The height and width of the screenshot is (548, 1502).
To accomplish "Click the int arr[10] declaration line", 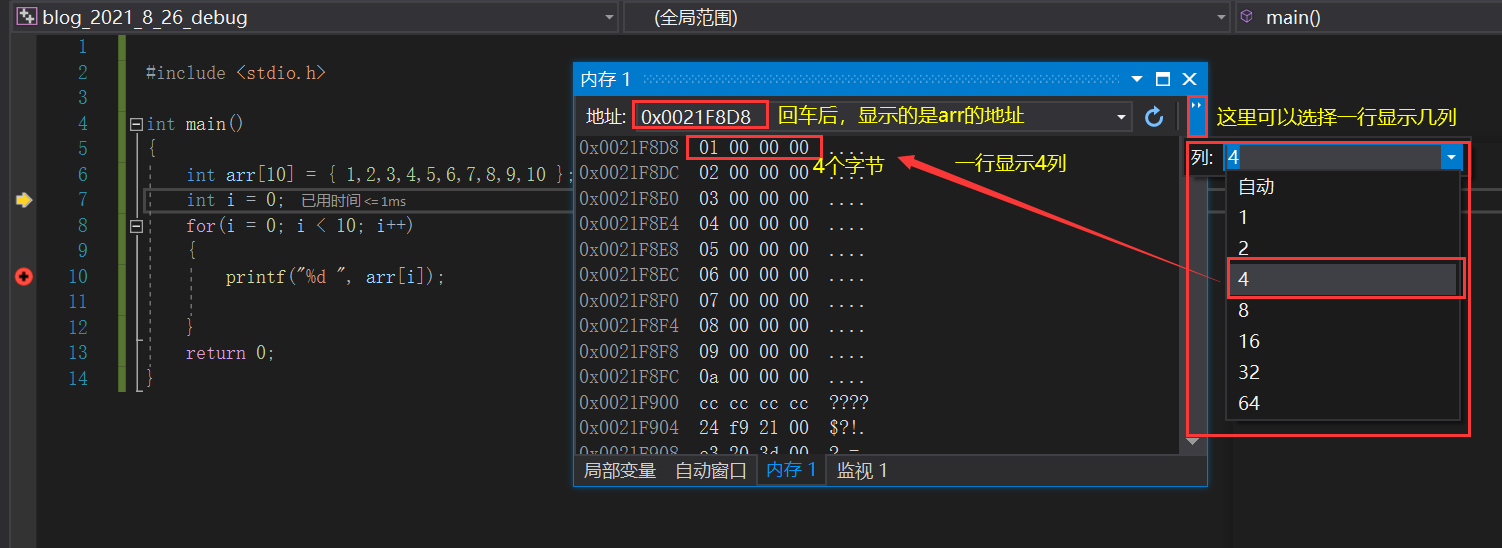I will click(380, 175).
